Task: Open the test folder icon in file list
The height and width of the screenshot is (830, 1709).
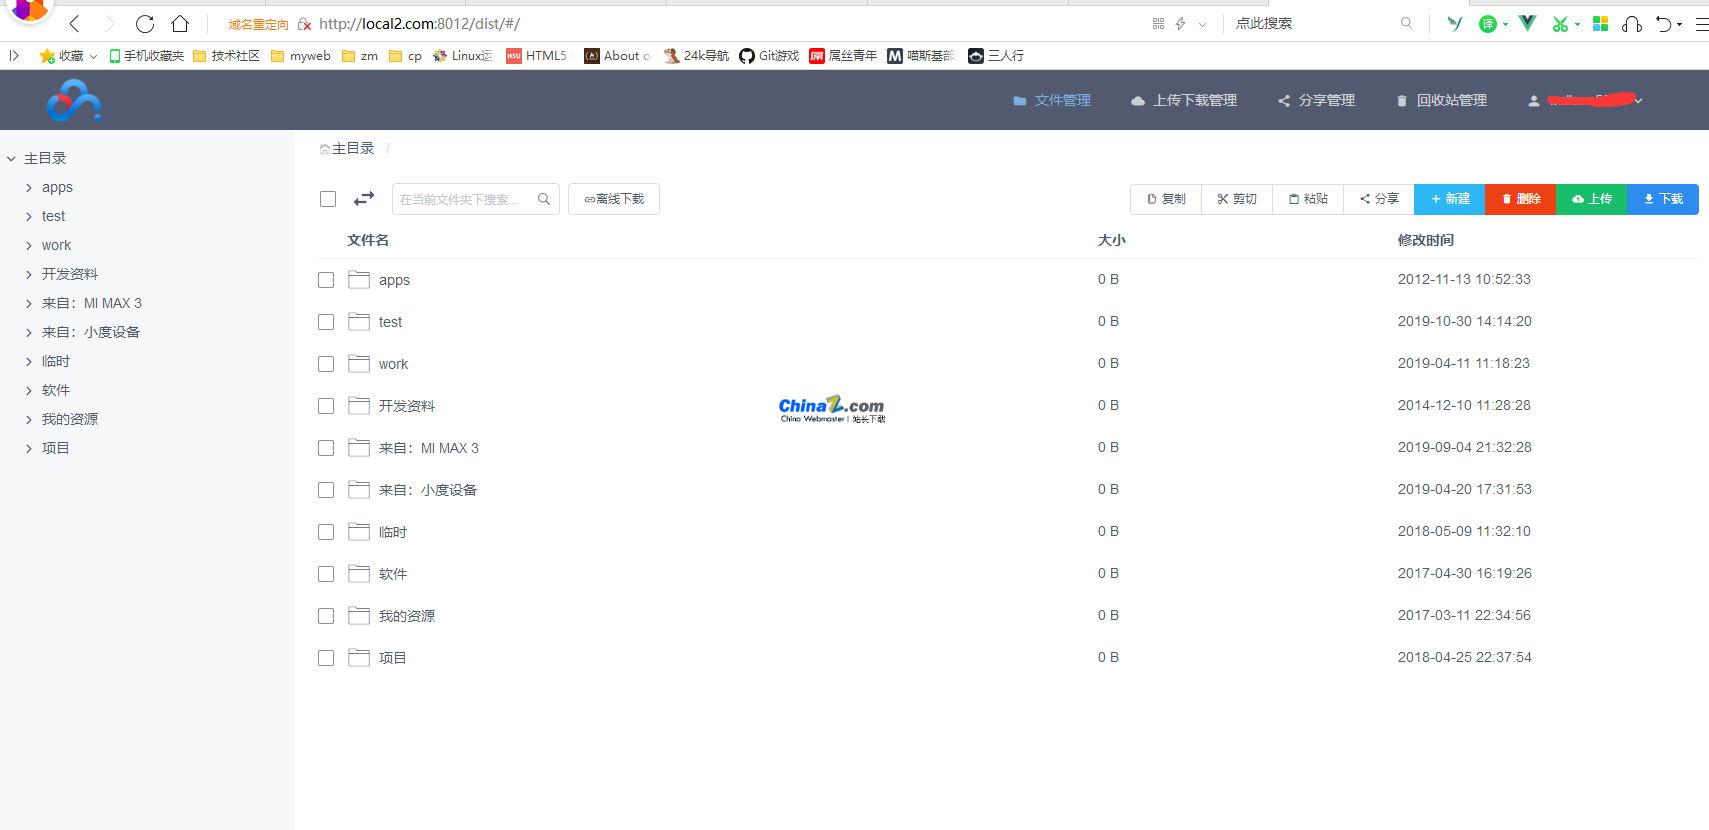Action: (359, 322)
